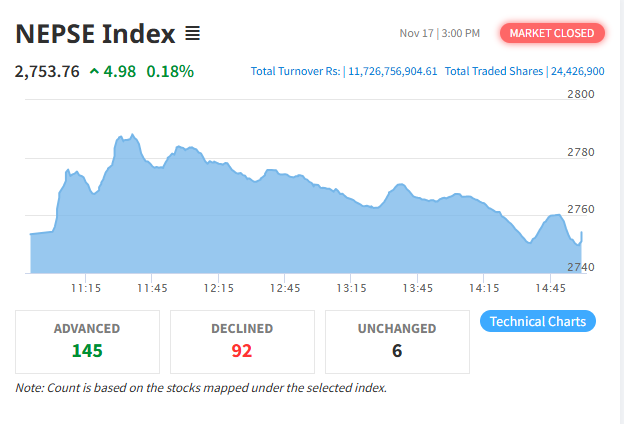The height and width of the screenshot is (424, 624).
Task: Click the NEPSE Index title
Action: tap(94, 33)
